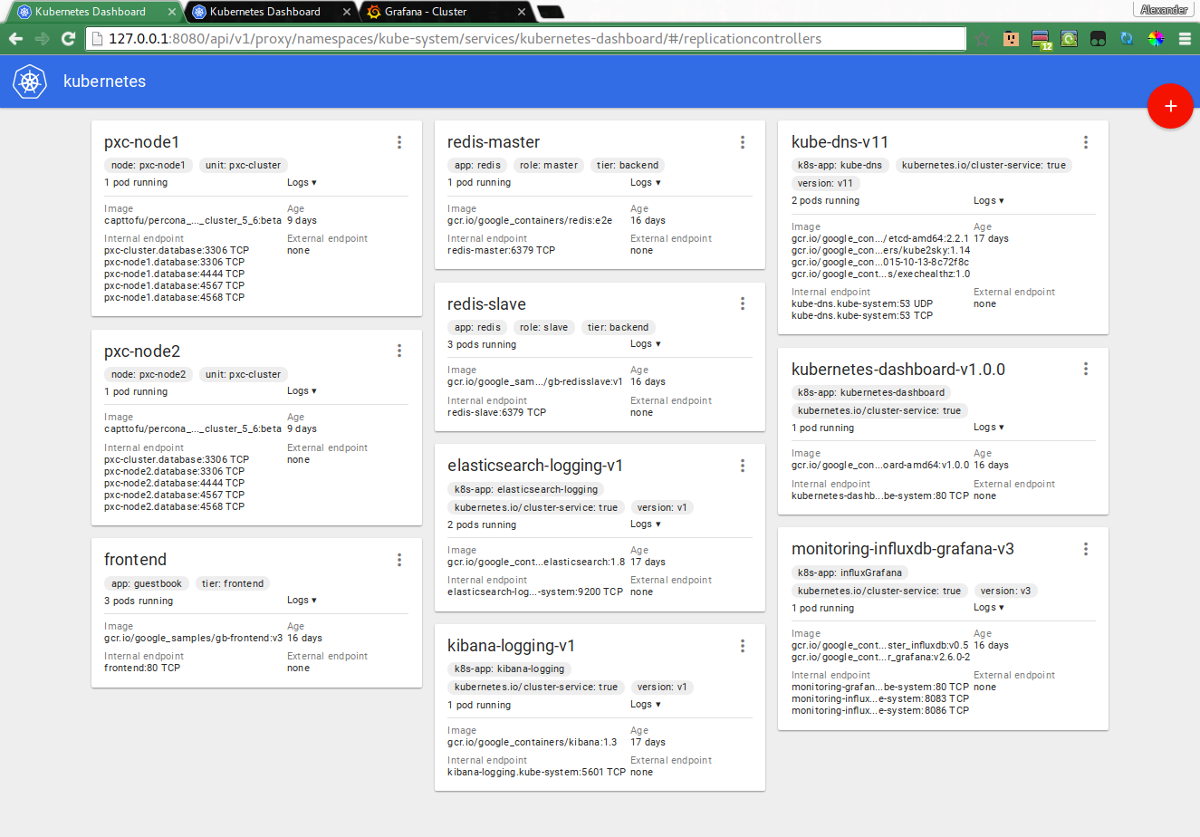Click the Kubernetes logo in the header
Viewport: 1200px width, 837px height.
pos(29,82)
